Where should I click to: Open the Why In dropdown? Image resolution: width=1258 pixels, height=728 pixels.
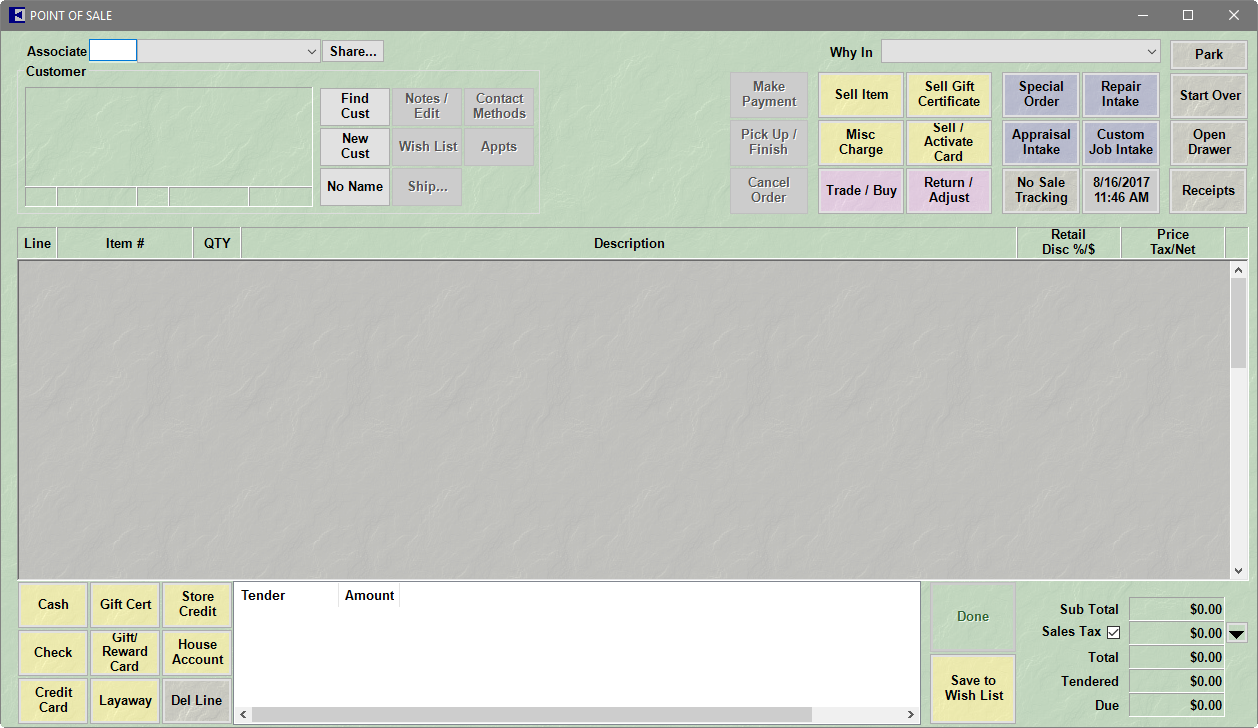coord(1150,52)
